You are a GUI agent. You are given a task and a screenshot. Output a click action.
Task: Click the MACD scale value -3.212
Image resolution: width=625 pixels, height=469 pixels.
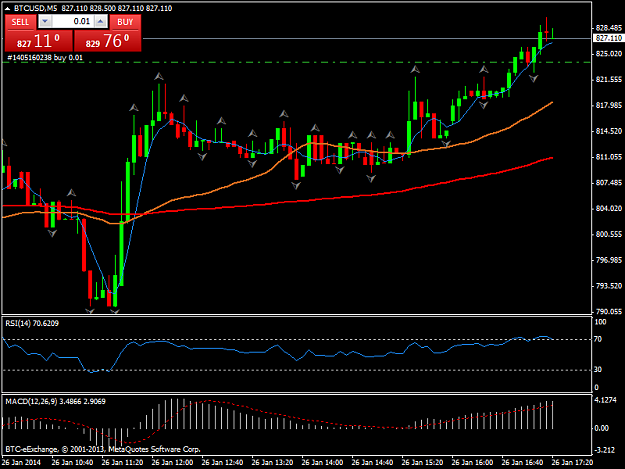click(604, 450)
